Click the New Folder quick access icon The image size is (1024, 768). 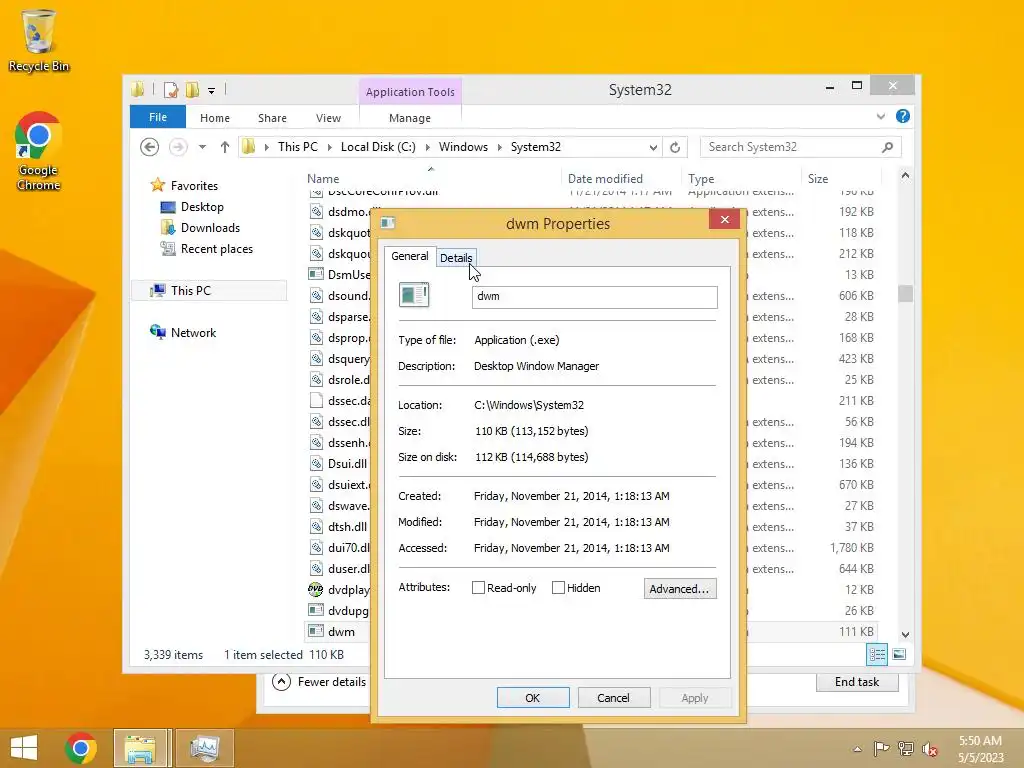point(193,90)
